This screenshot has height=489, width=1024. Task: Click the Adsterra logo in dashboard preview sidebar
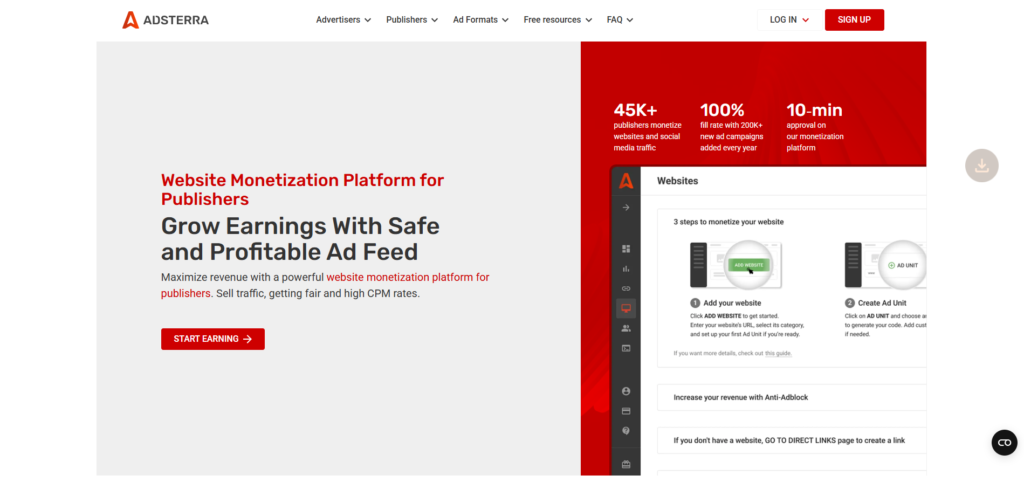point(626,181)
